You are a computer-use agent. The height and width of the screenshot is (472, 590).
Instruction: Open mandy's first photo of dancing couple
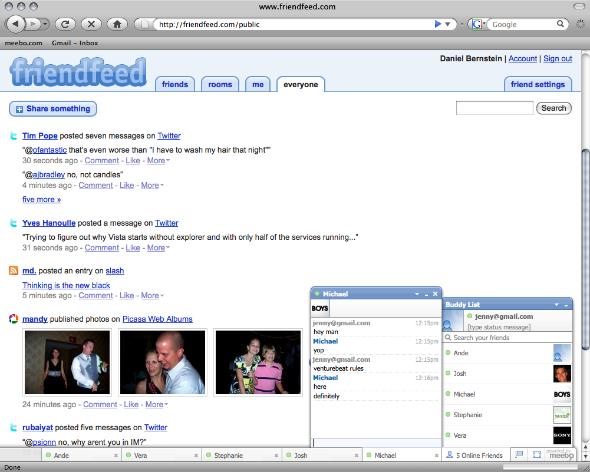pyautogui.click(x=67, y=362)
